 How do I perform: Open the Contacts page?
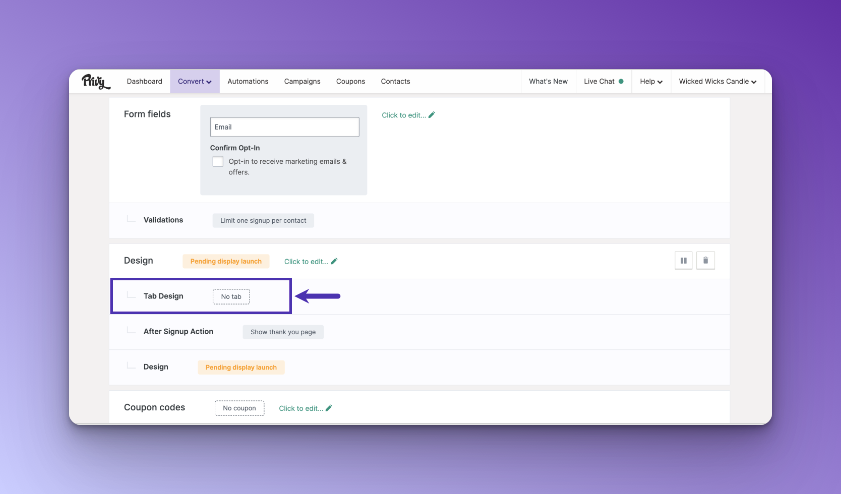coord(395,82)
